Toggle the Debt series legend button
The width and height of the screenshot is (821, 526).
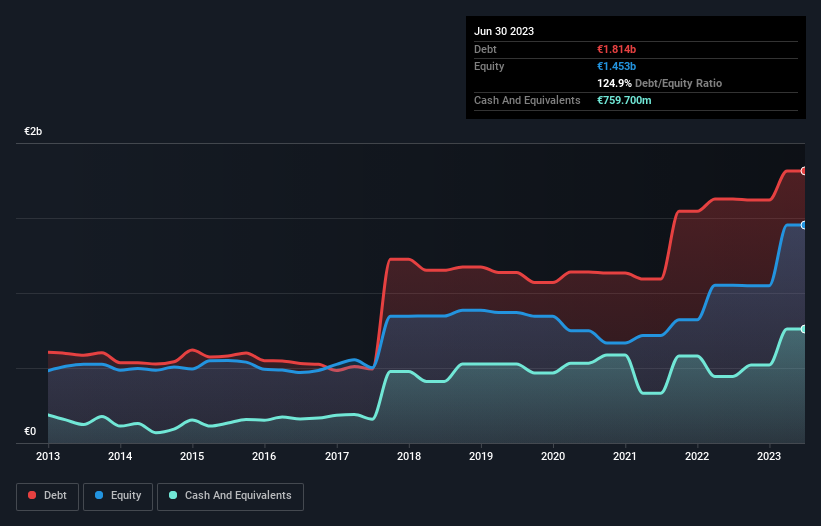coord(47,496)
